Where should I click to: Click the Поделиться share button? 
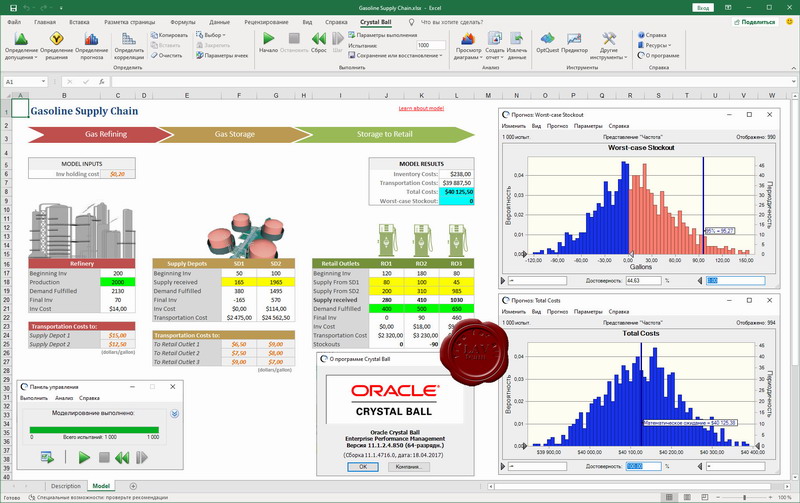point(754,22)
